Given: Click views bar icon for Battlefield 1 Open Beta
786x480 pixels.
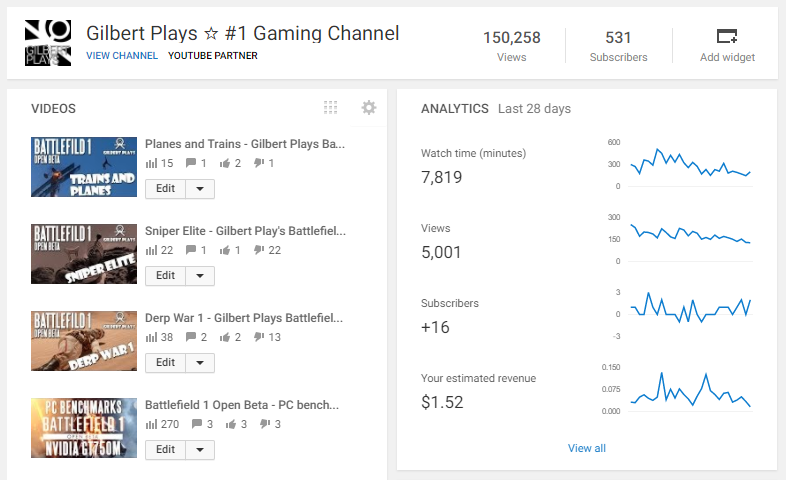Looking at the screenshot, I should [x=151, y=425].
